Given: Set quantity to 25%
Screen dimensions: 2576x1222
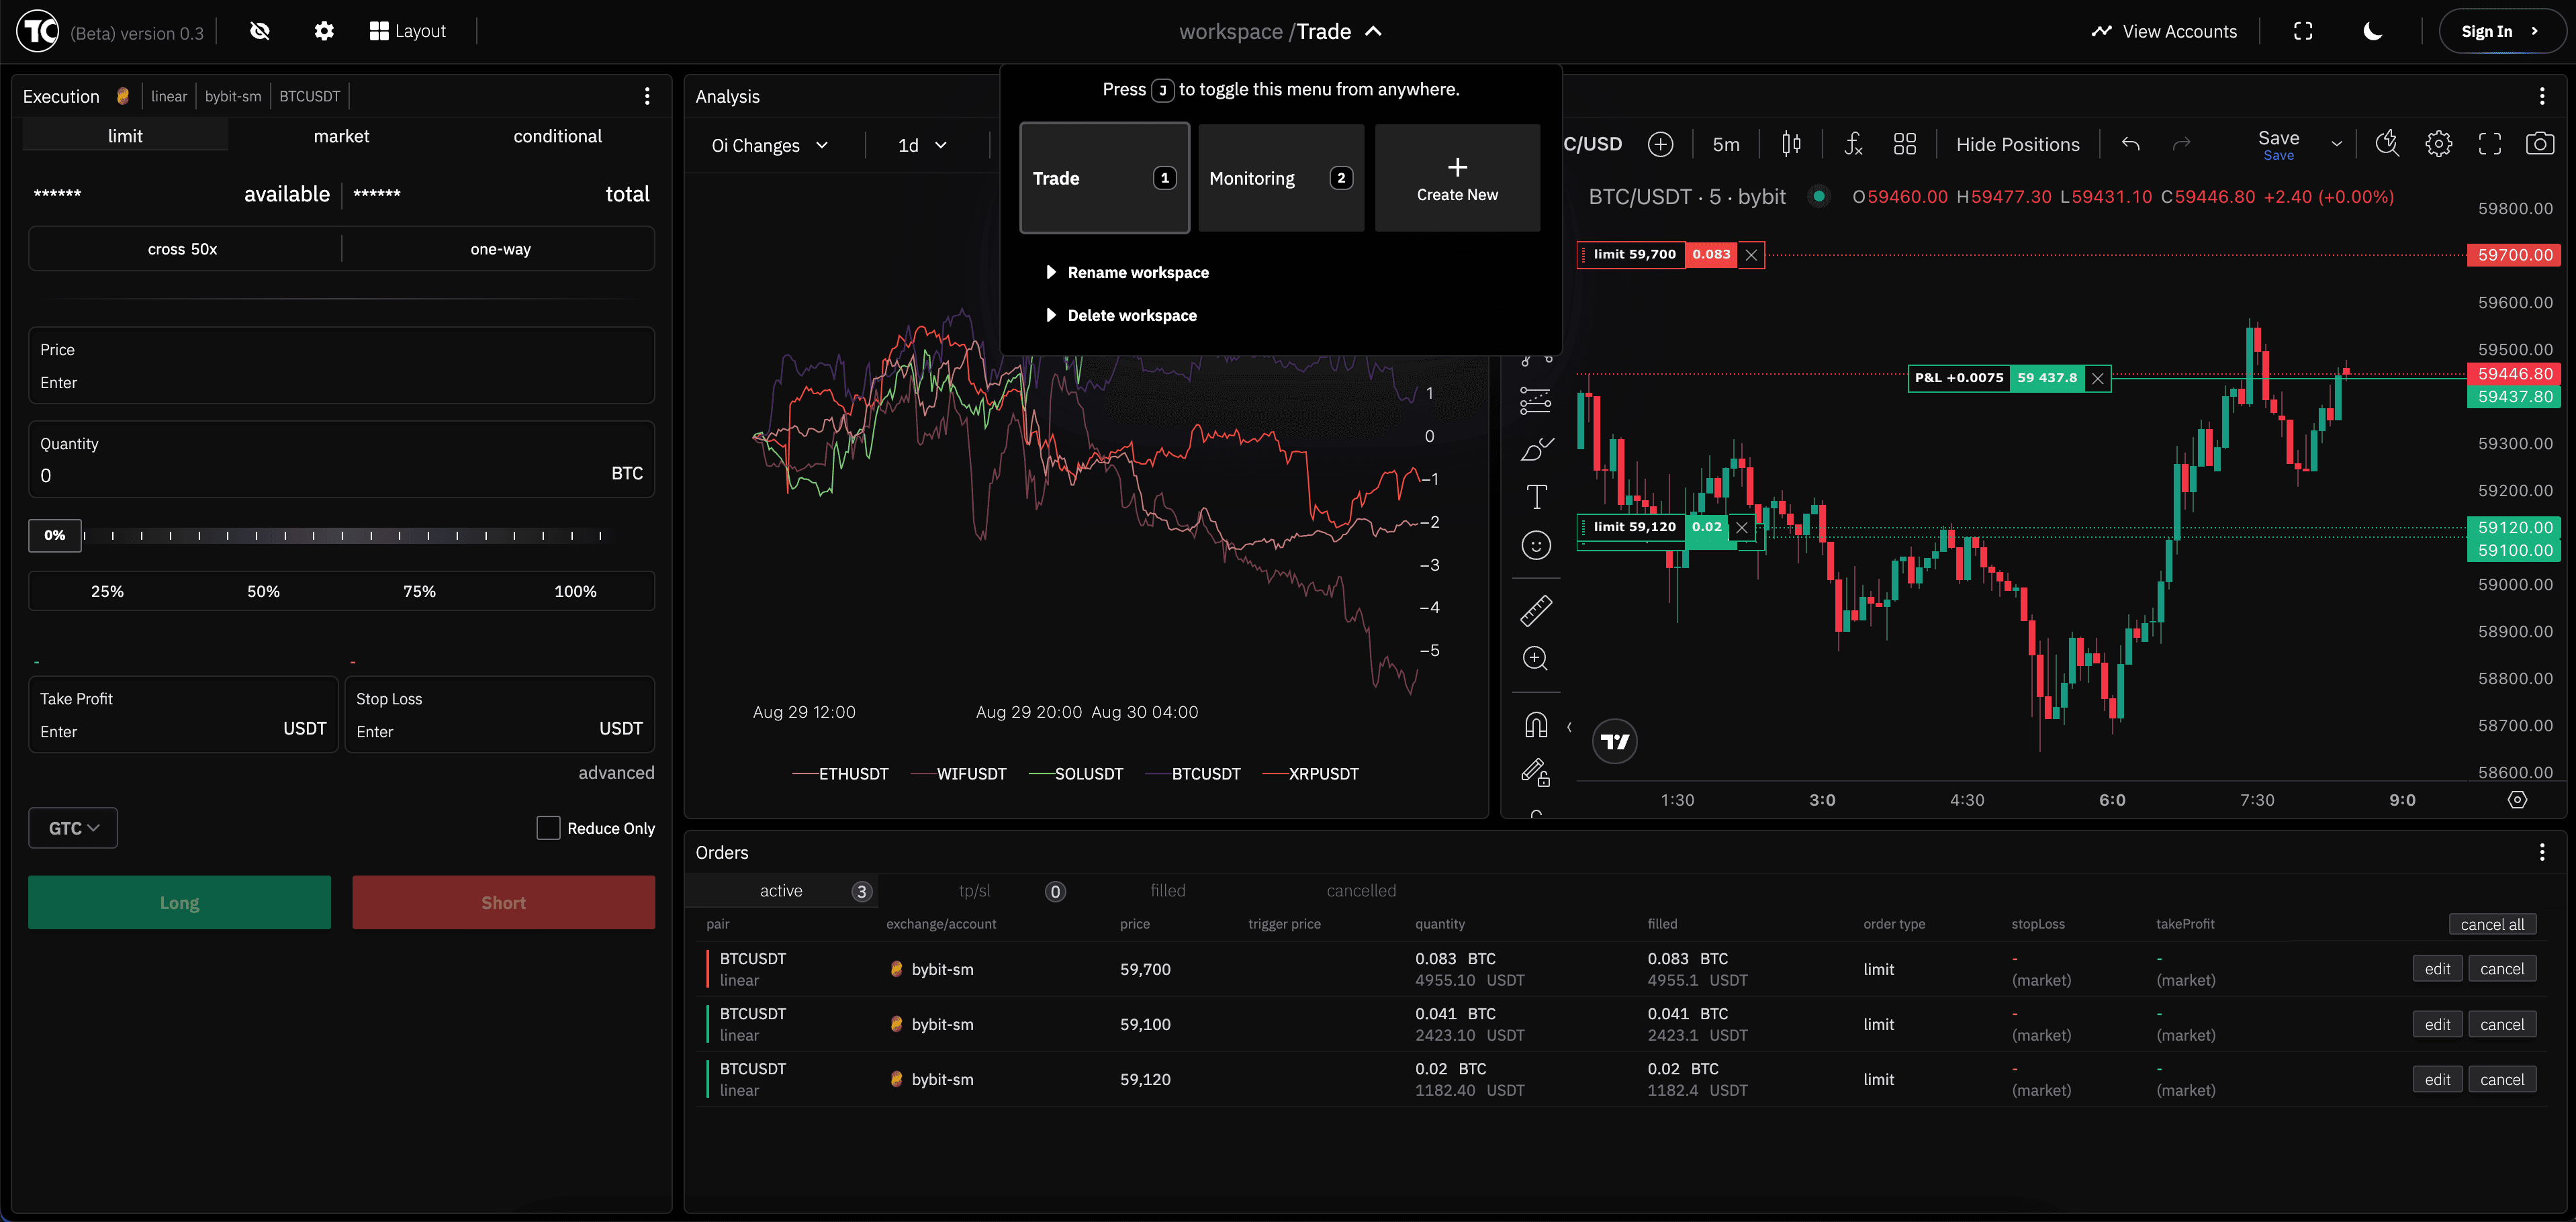Looking at the screenshot, I should 107,591.
